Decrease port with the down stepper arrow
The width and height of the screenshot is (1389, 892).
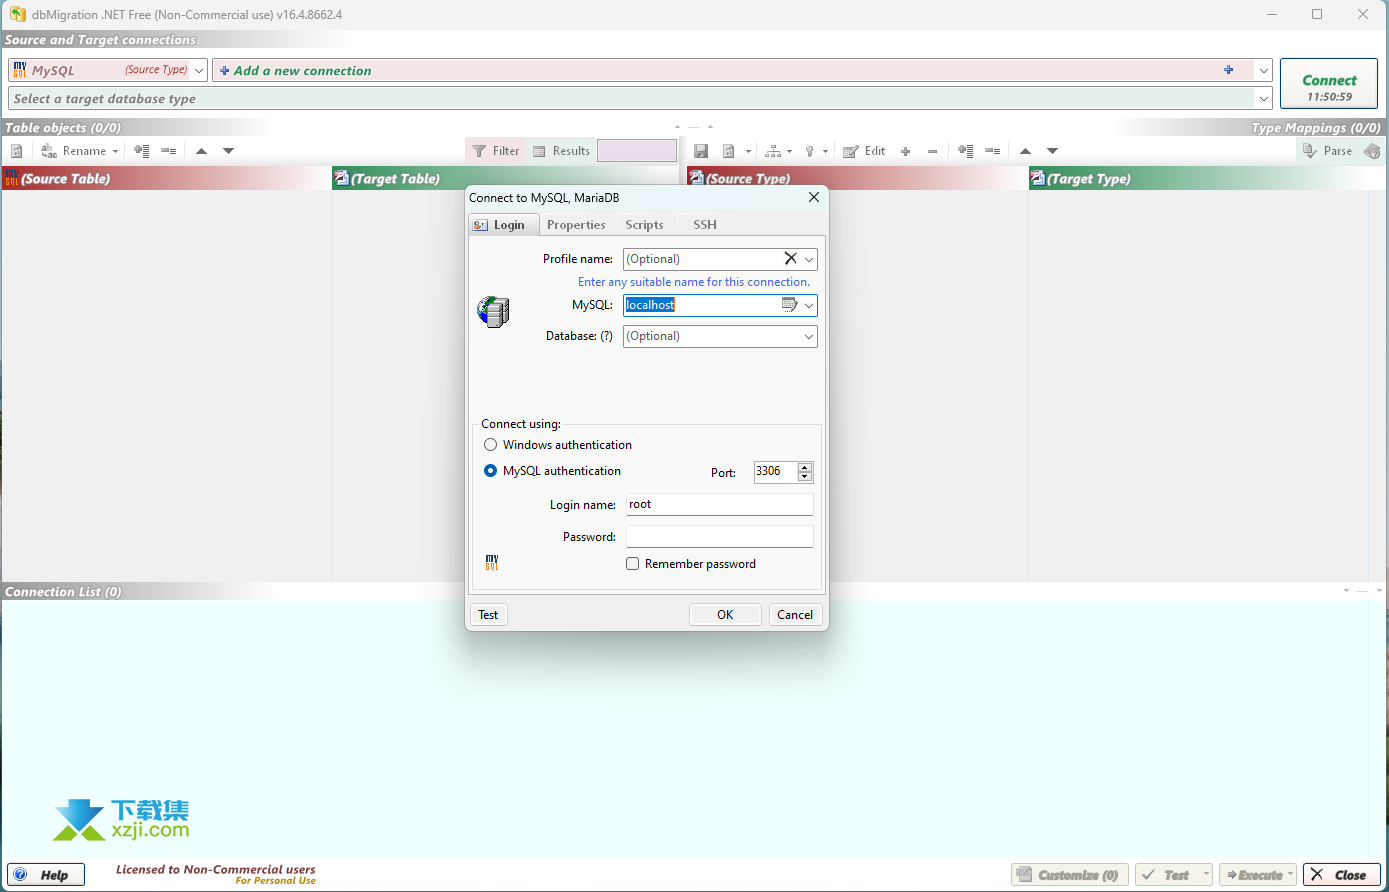click(805, 477)
